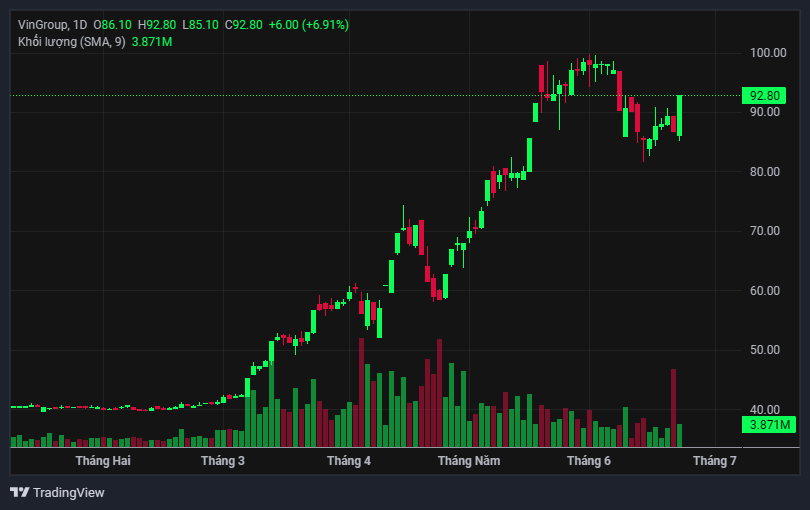Click the 70.00 price axis label
The width and height of the screenshot is (810, 510).
[x=765, y=231]
